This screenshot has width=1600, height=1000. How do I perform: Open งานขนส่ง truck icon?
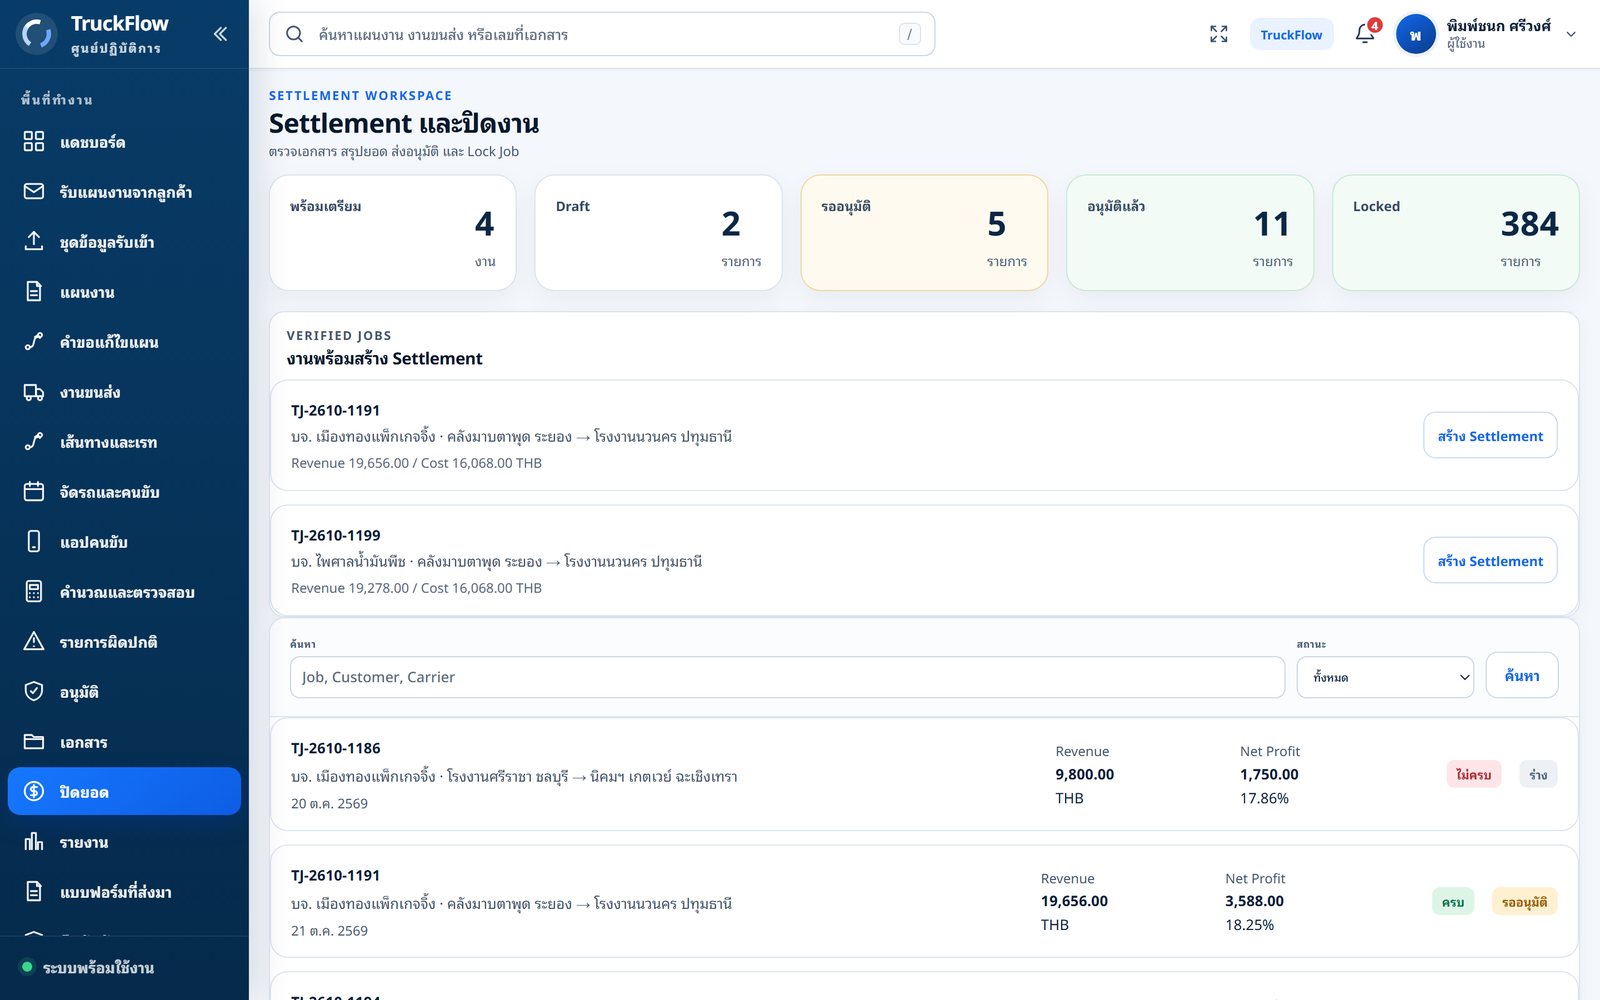[34, 392]
